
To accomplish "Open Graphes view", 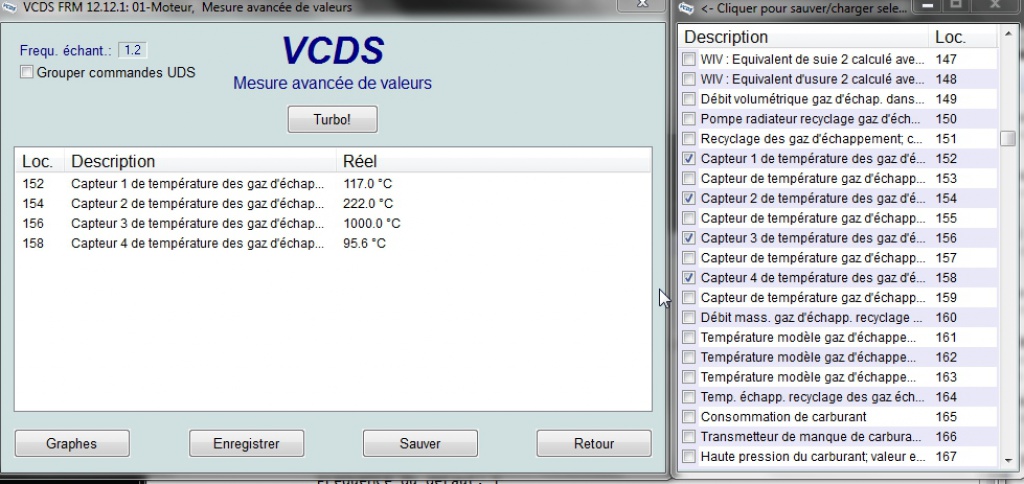I will click(72, 444).
